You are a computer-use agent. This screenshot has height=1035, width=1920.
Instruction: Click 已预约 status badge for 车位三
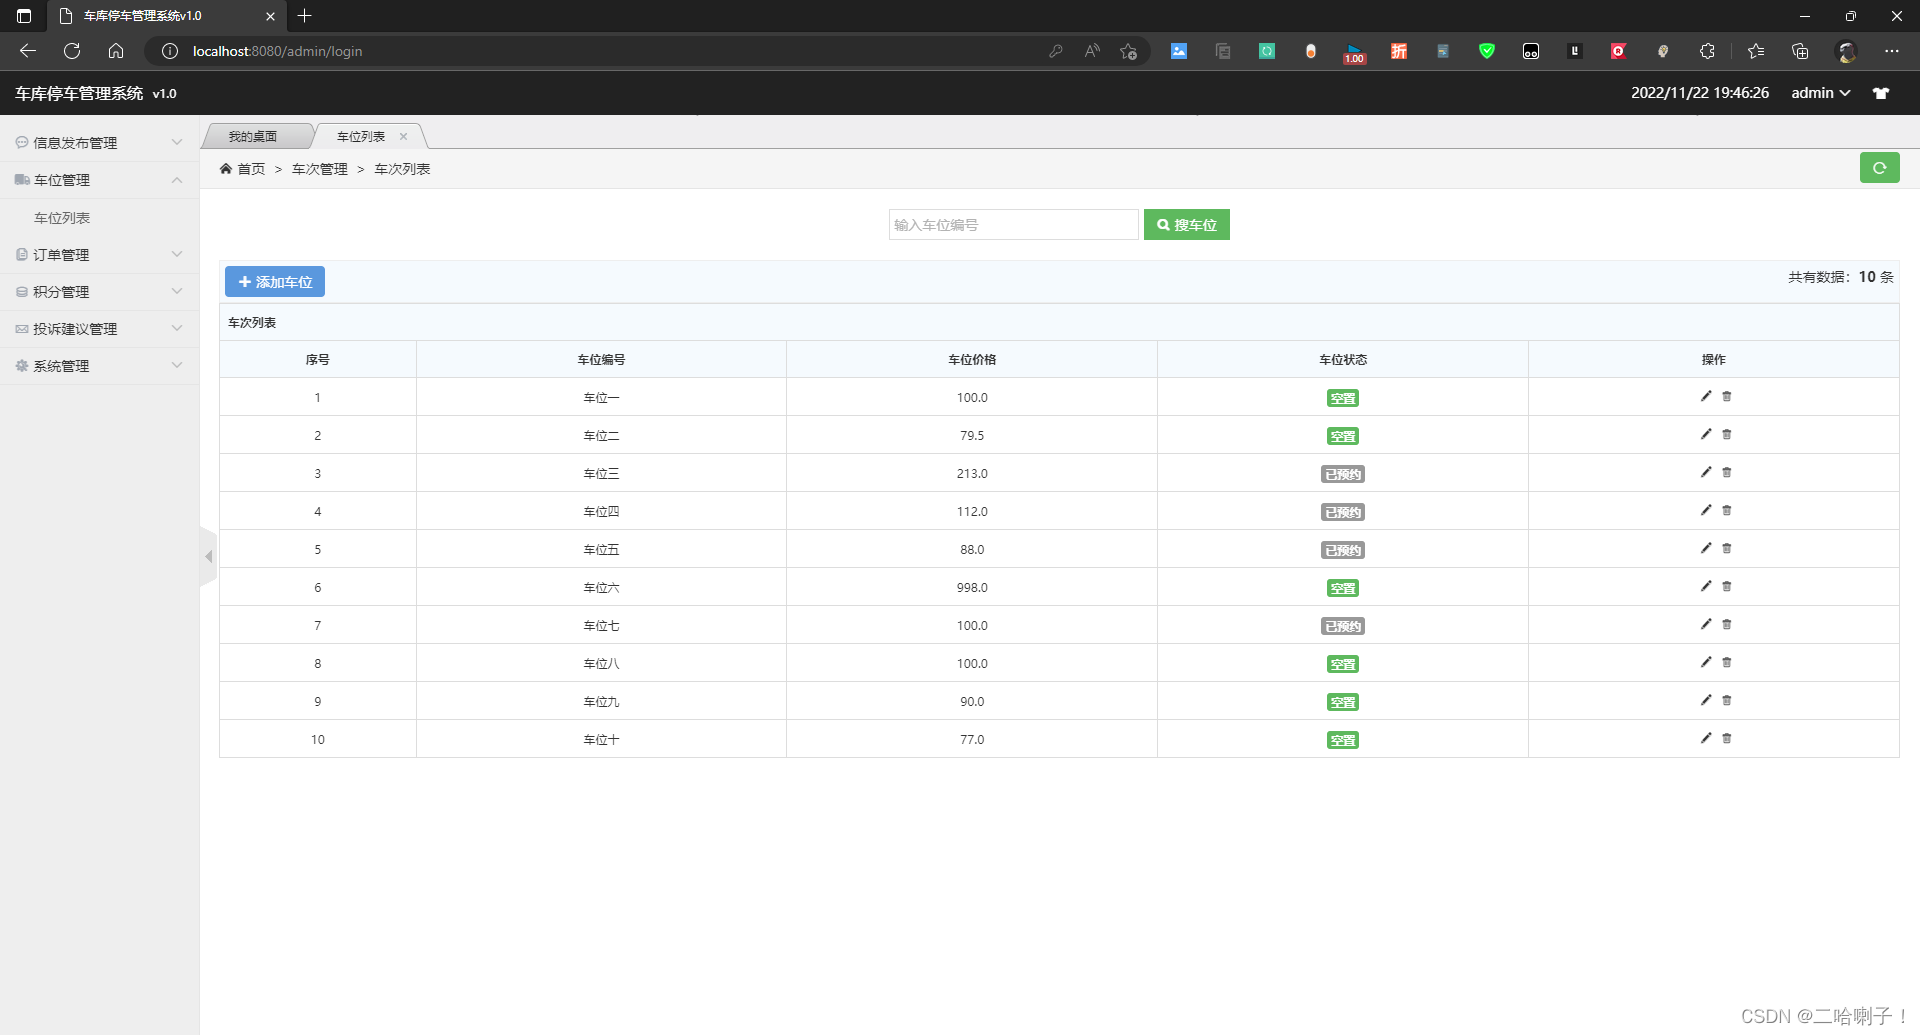tap(1342, 474)
